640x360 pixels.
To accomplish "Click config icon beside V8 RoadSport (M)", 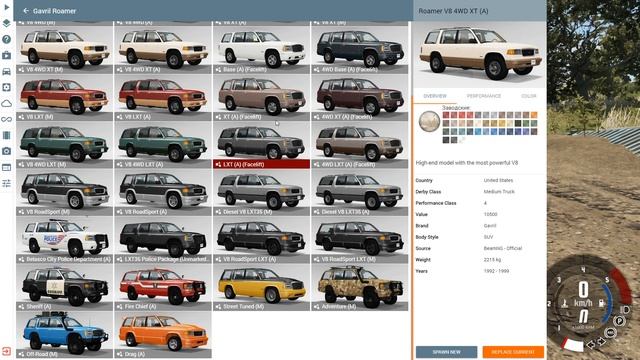I will click(x=21, y=212).
